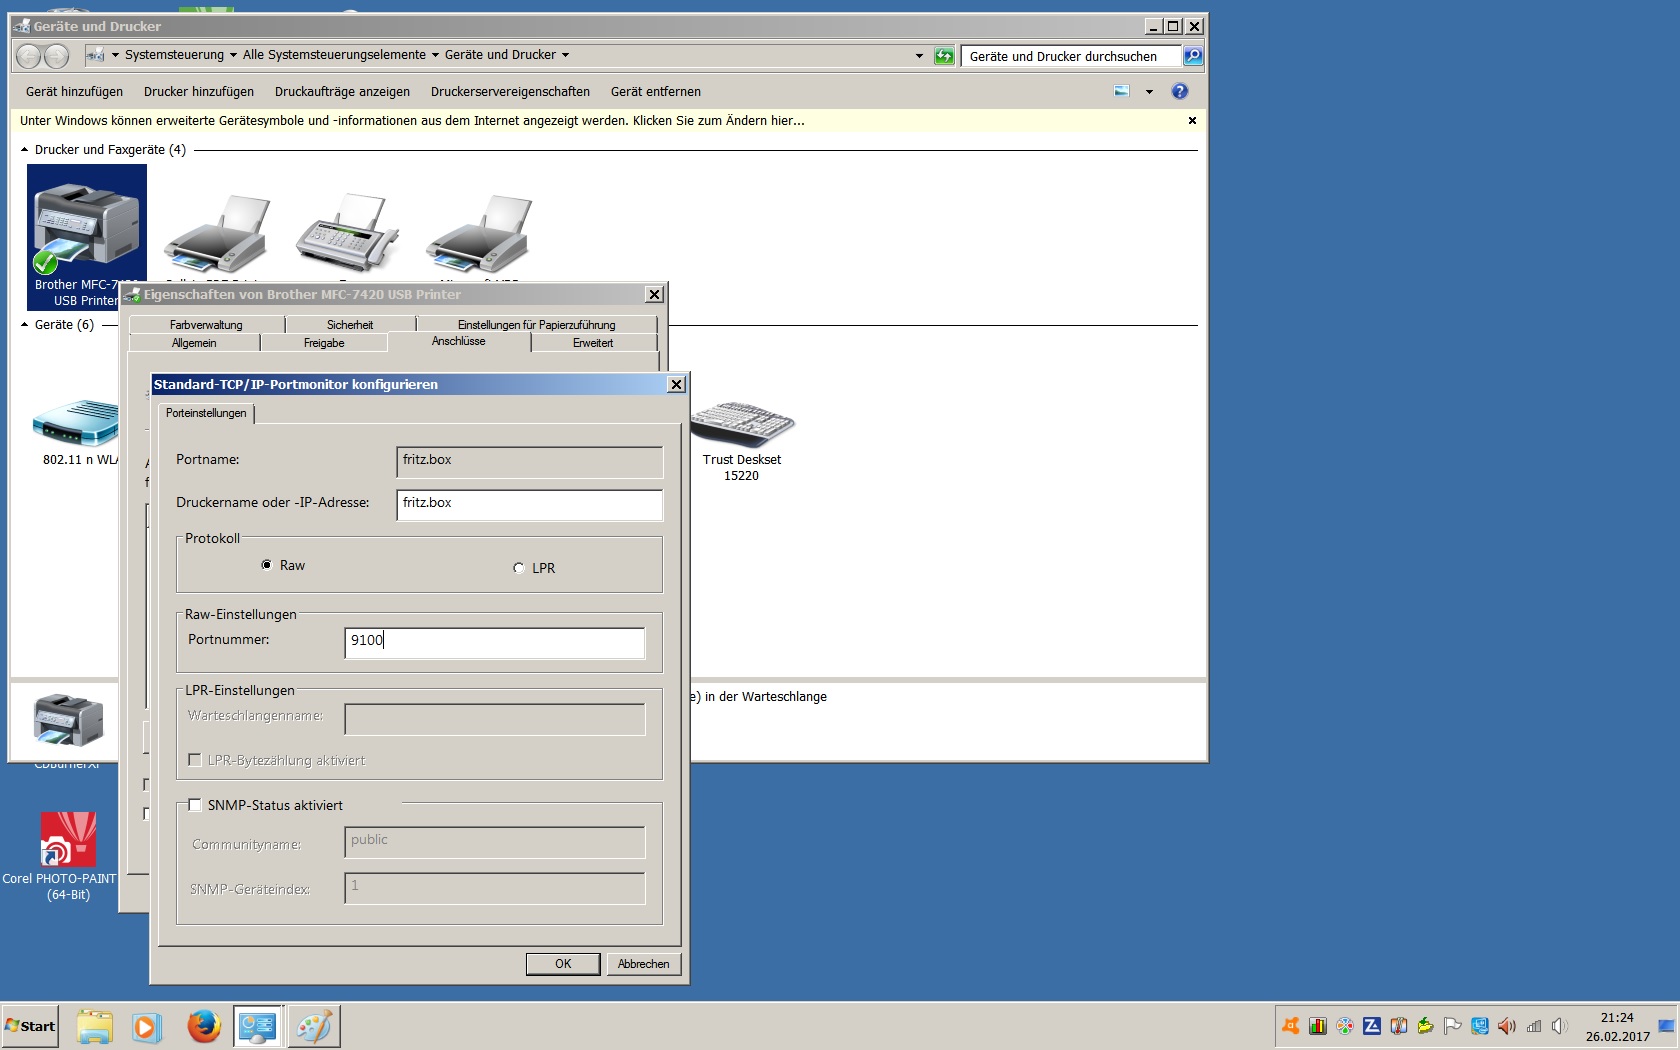This screenshot has height=1050, width=1680.
Task: Click the view options icon in the toolbar
Action: [1122, 91]
